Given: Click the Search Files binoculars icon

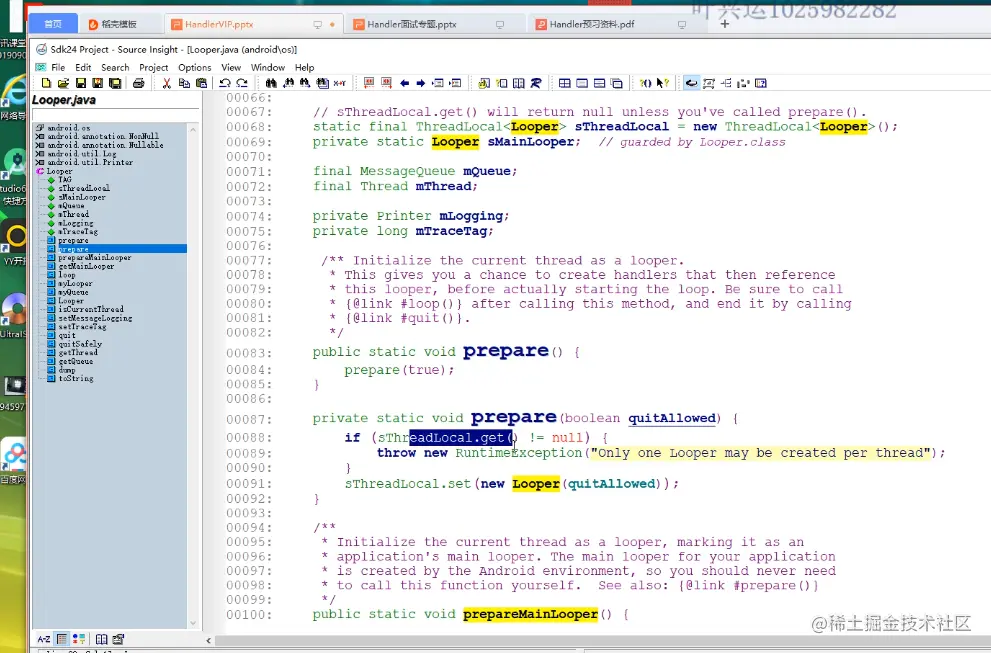Looking at the screenshot, I should [322, 83].
